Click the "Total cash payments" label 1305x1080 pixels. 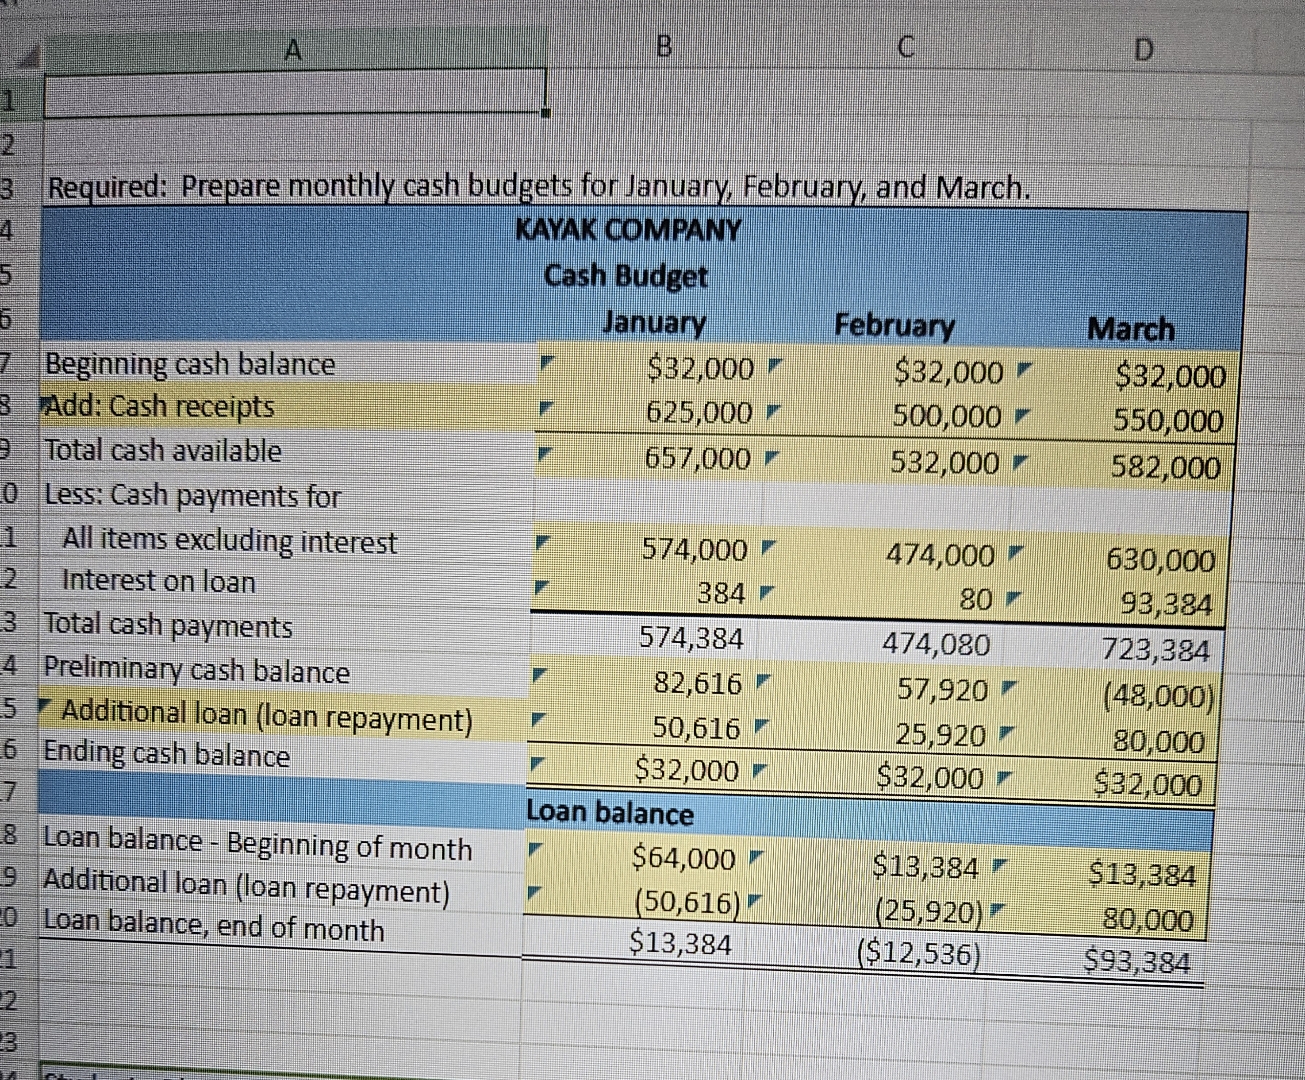coord(168,626)
